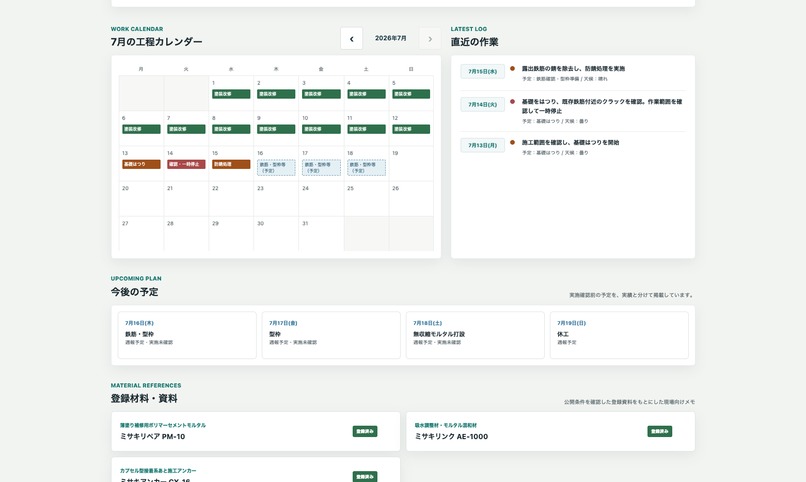Click the 7月13日(月) date chip in the log
The image size is (806, 482).
pos(483,145)
